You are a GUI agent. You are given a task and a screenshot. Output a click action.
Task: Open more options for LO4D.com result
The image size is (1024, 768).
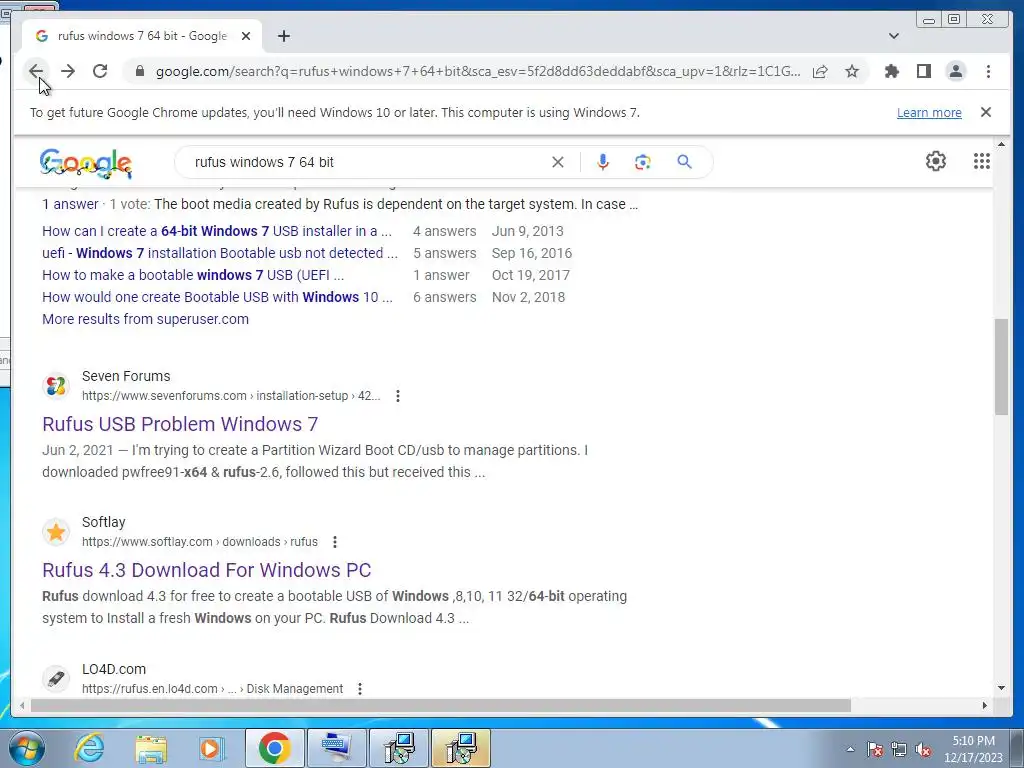[359, 688]
